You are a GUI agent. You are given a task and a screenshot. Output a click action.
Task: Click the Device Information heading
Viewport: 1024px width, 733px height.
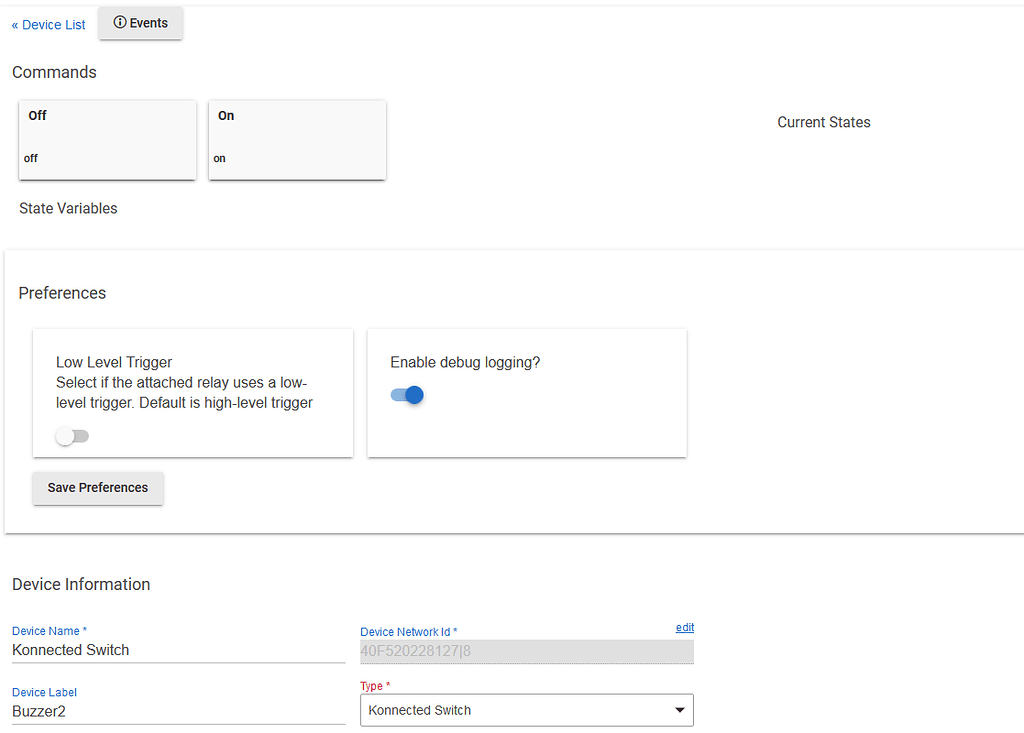point(81,584)
